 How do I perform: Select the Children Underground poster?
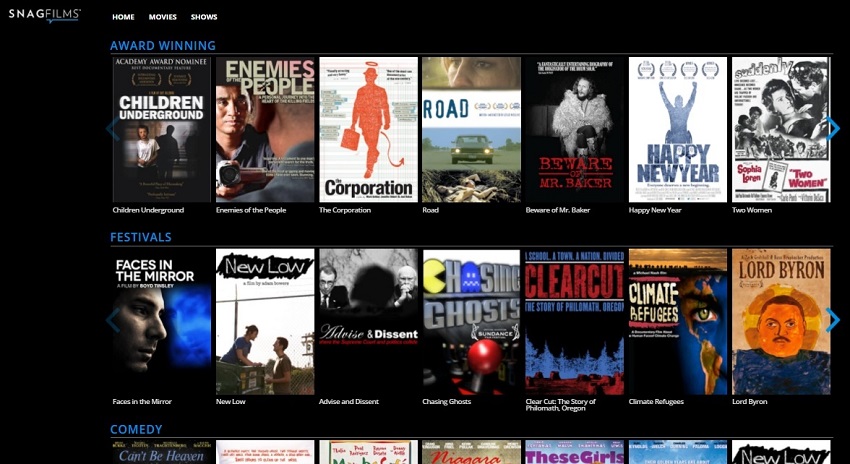(x=161, y=129)
